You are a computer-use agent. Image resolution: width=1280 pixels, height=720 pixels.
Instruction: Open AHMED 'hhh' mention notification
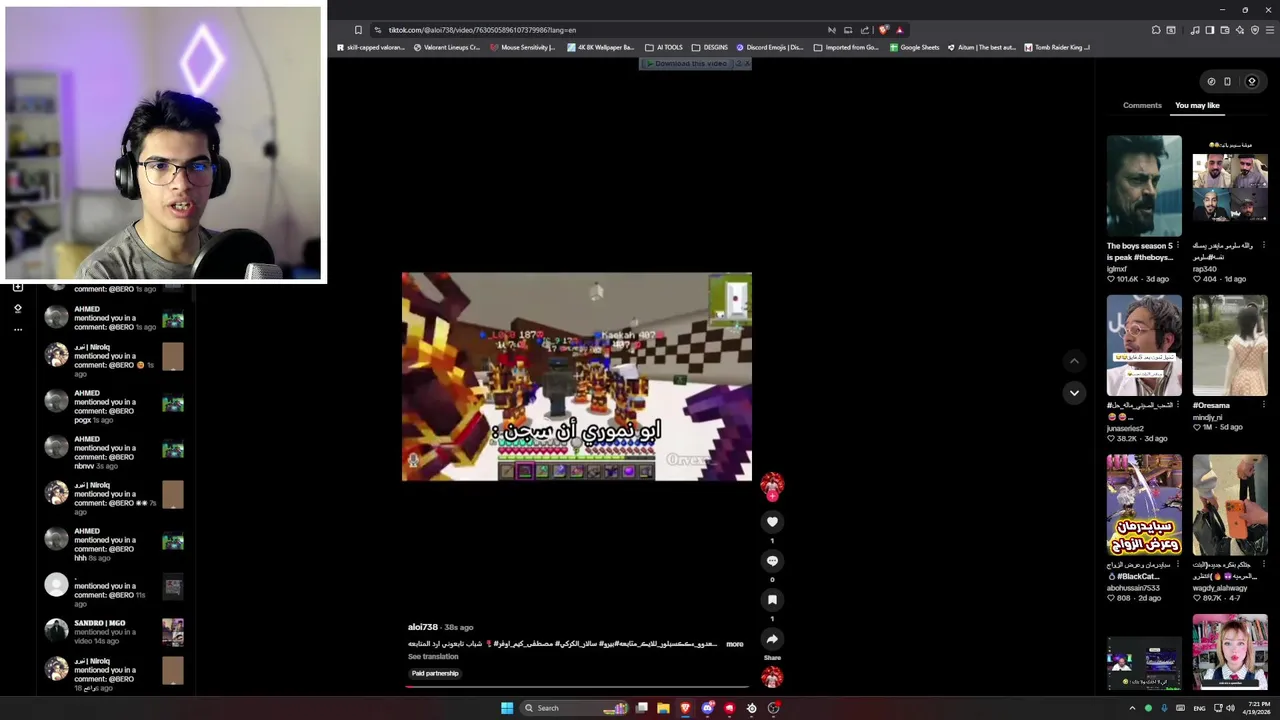point(115,544)
